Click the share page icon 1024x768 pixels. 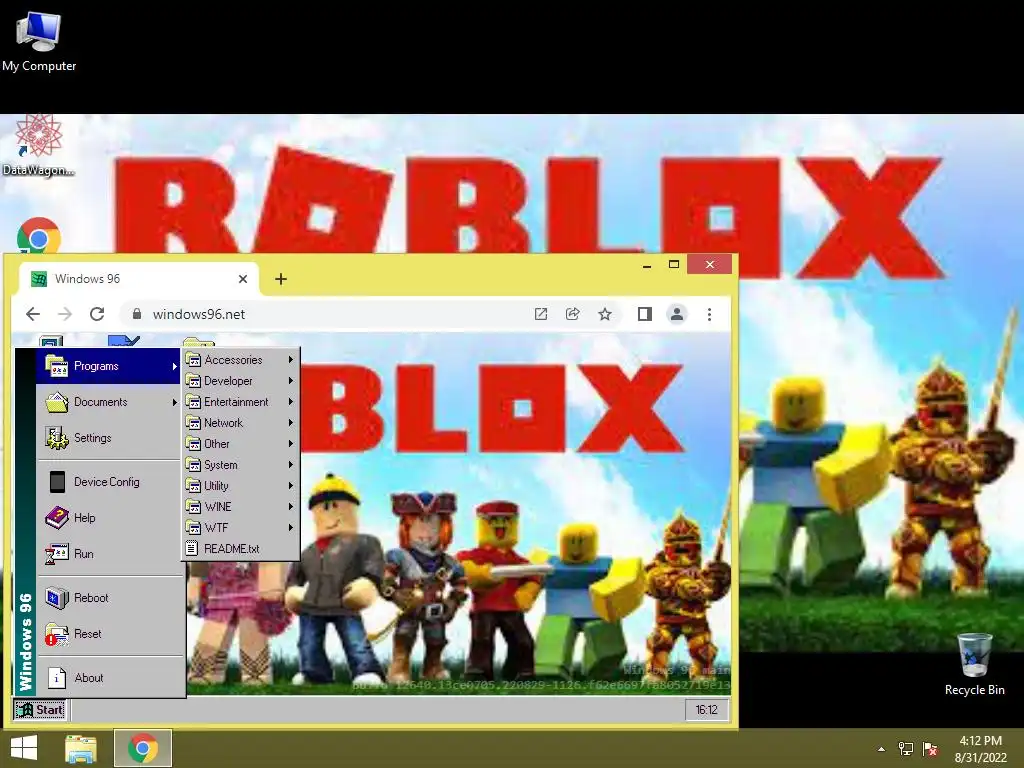click(x=573, y=314)
